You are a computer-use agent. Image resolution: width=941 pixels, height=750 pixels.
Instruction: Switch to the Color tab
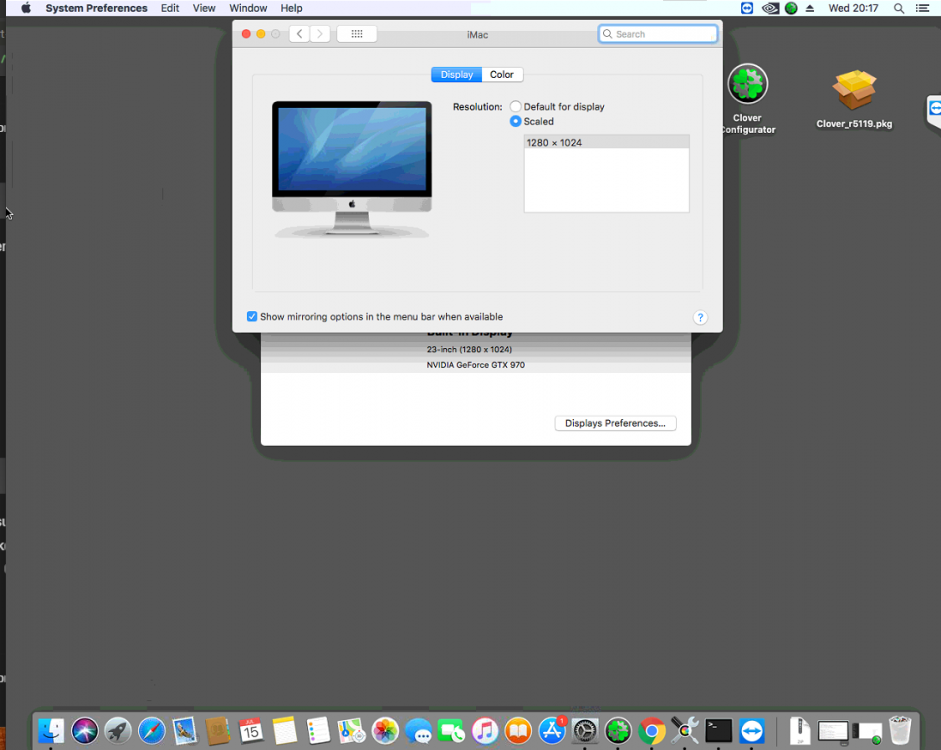click(502, 74)
